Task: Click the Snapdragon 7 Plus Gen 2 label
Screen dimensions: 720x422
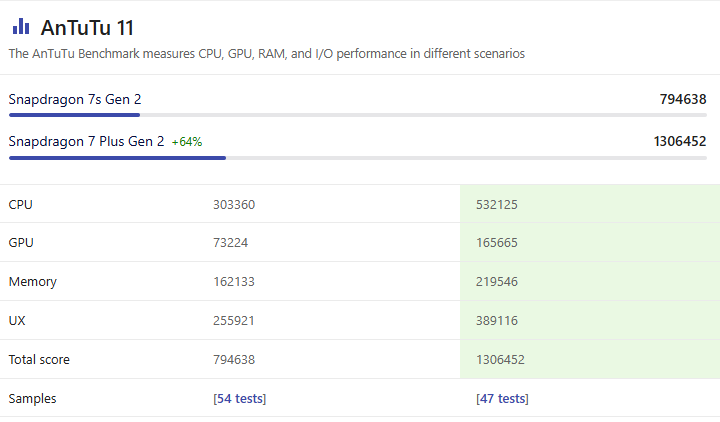Action: point(86,141)
